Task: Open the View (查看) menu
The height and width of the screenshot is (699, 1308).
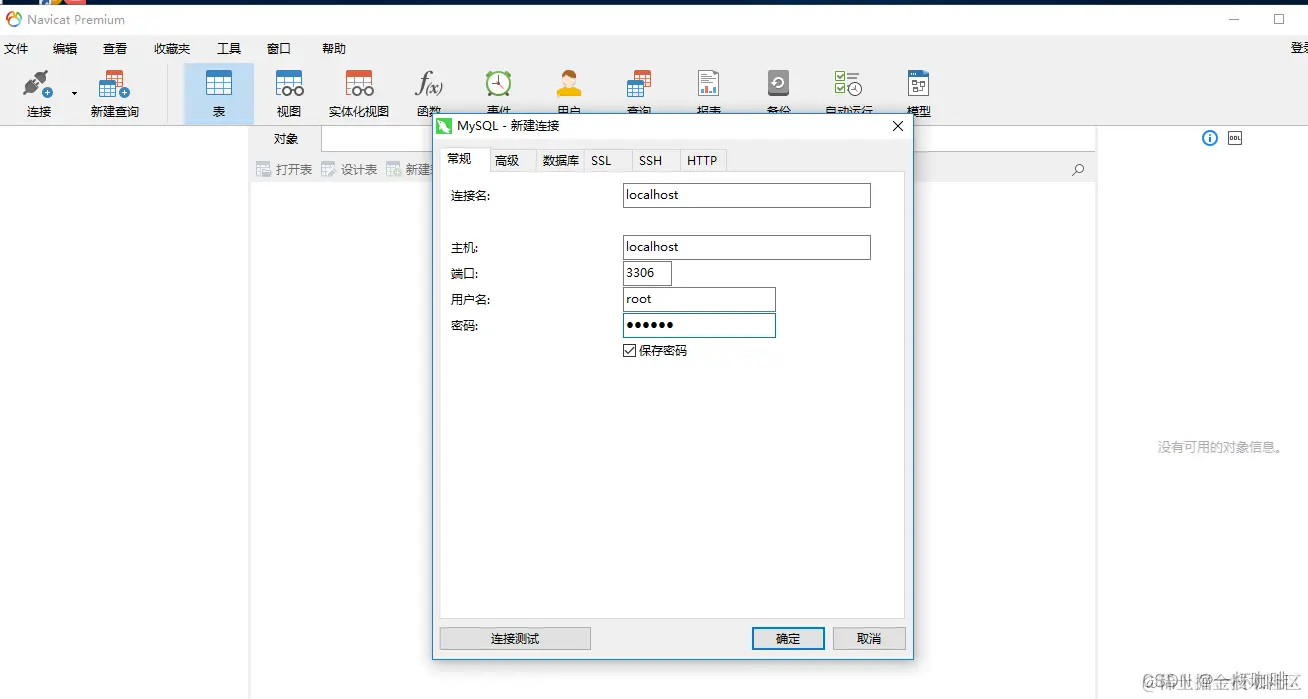Action: [x=115, y=48]
